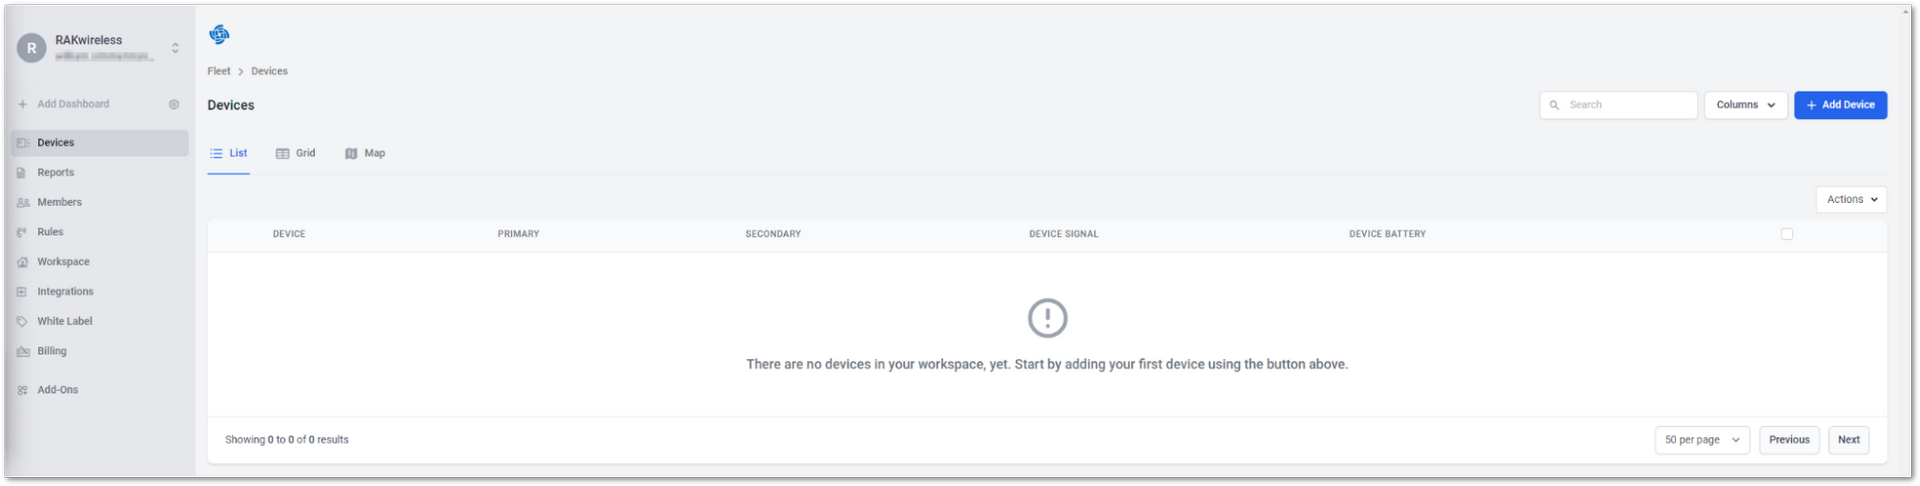The height and width of the screenshot is (486, 1920).
Task: Click the White Label tag icon
Action: point(22,322)
